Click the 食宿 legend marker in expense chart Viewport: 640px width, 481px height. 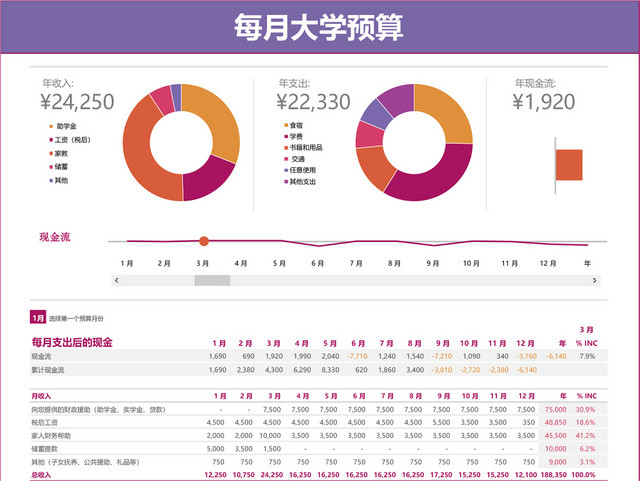tap(287, 125)
